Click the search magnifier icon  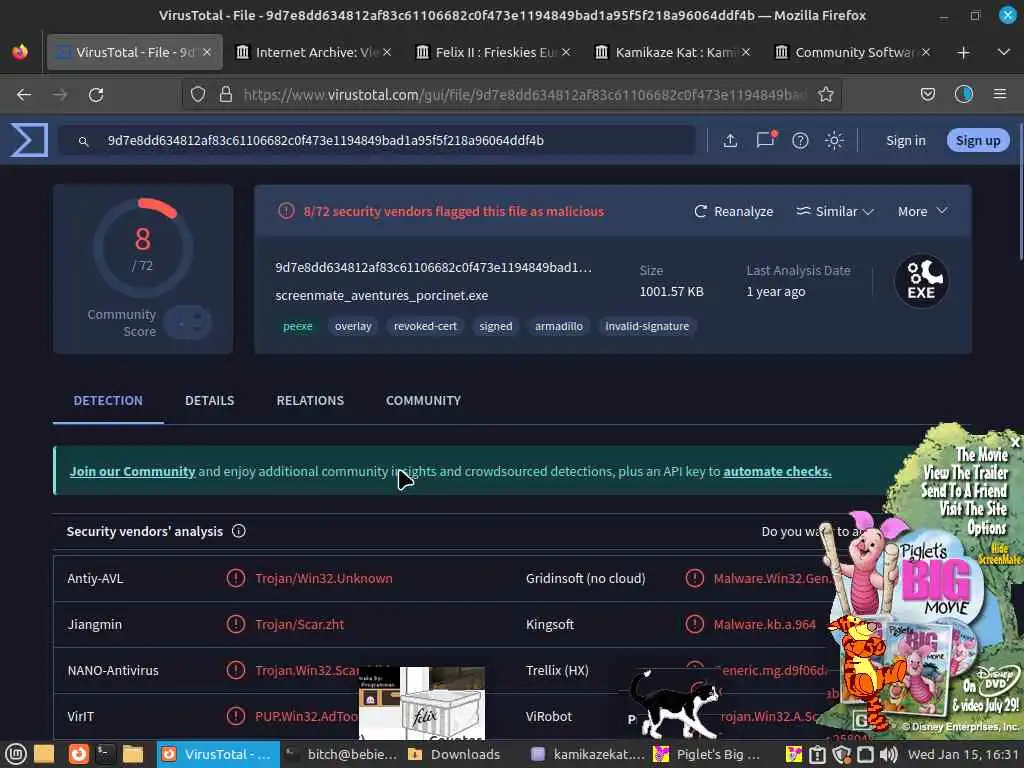point(84,141)
